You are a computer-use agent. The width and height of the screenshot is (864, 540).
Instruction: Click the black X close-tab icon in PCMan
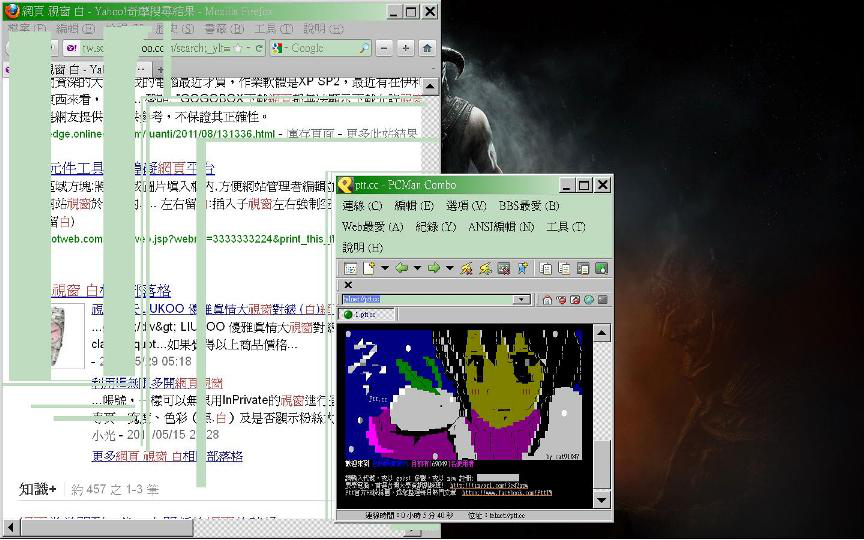point(348,285)
